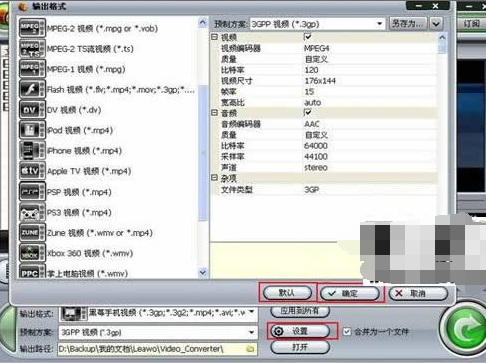Select the iPod video (*.mp4) icon
The width and height of the screenshot is (486, 363).
(x=32, y=130)
